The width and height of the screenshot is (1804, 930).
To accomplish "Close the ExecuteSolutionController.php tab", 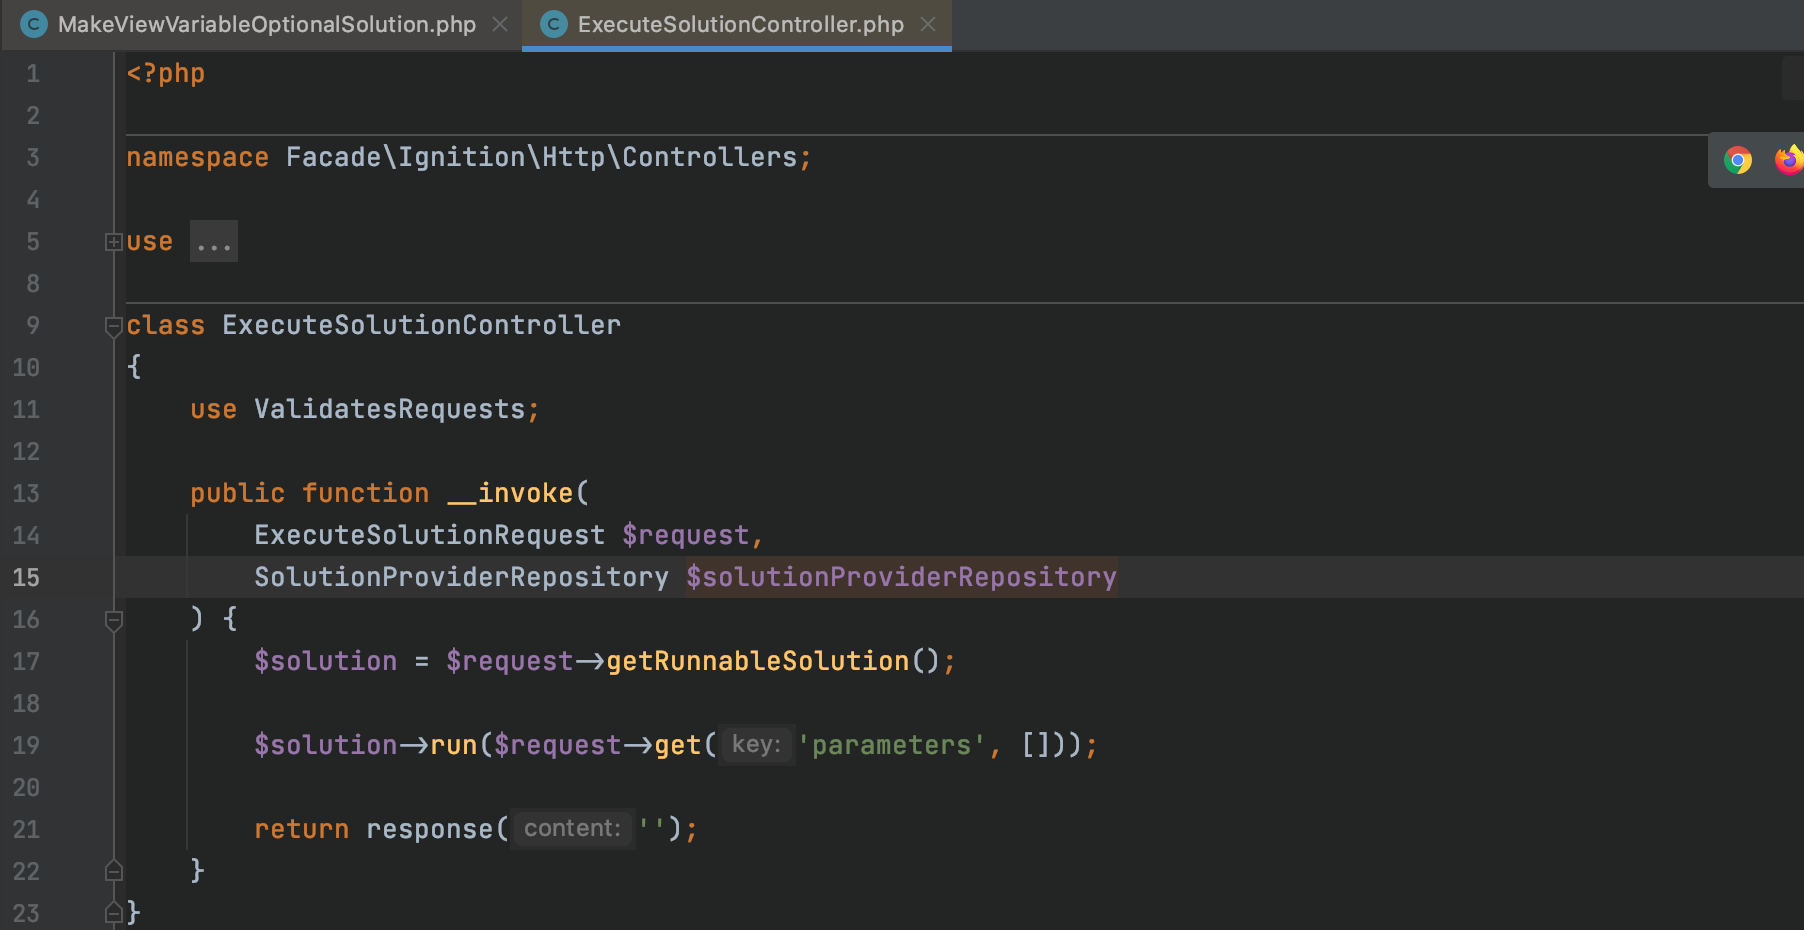I will [x=928, y=24].
